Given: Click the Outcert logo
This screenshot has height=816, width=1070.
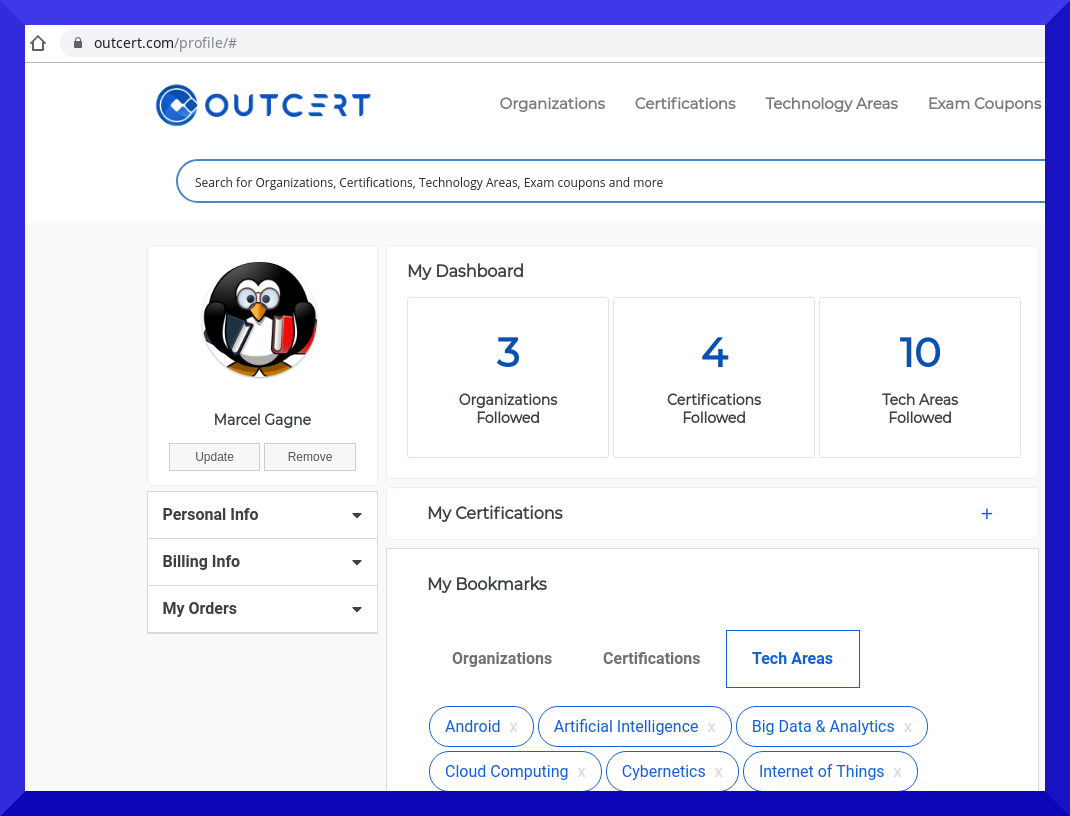Looking at the screenshot, I should coord(263,105).
